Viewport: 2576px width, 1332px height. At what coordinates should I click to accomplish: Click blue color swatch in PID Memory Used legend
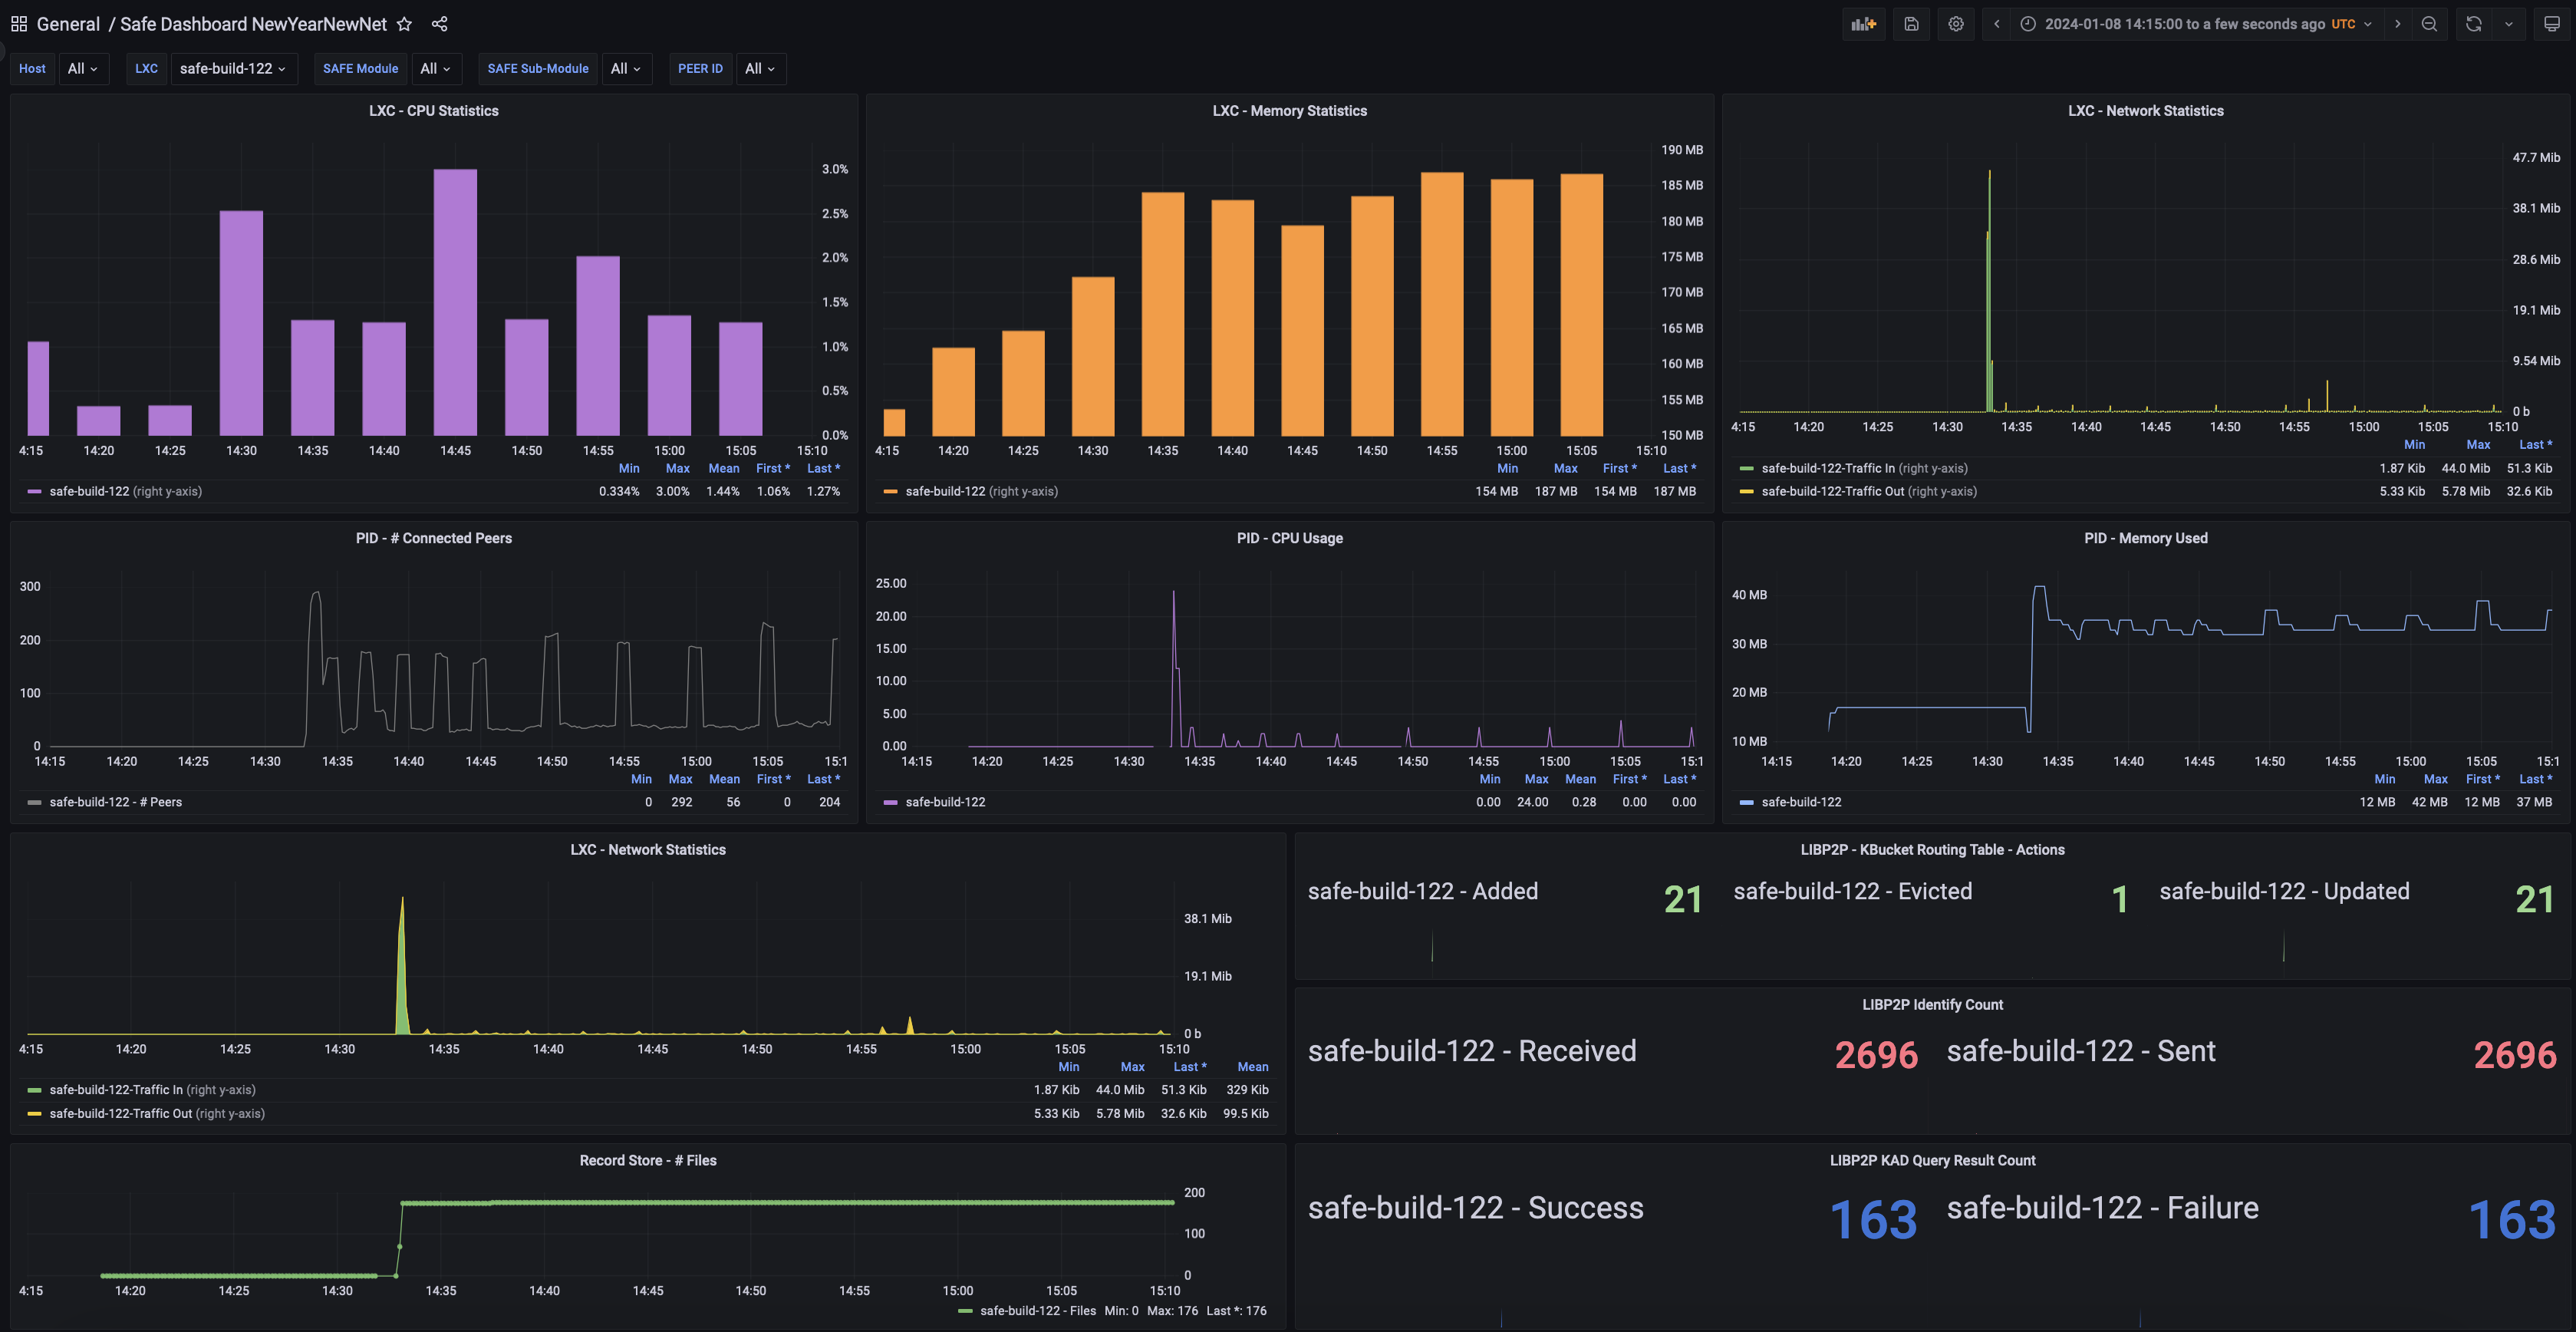point(1747,802)
